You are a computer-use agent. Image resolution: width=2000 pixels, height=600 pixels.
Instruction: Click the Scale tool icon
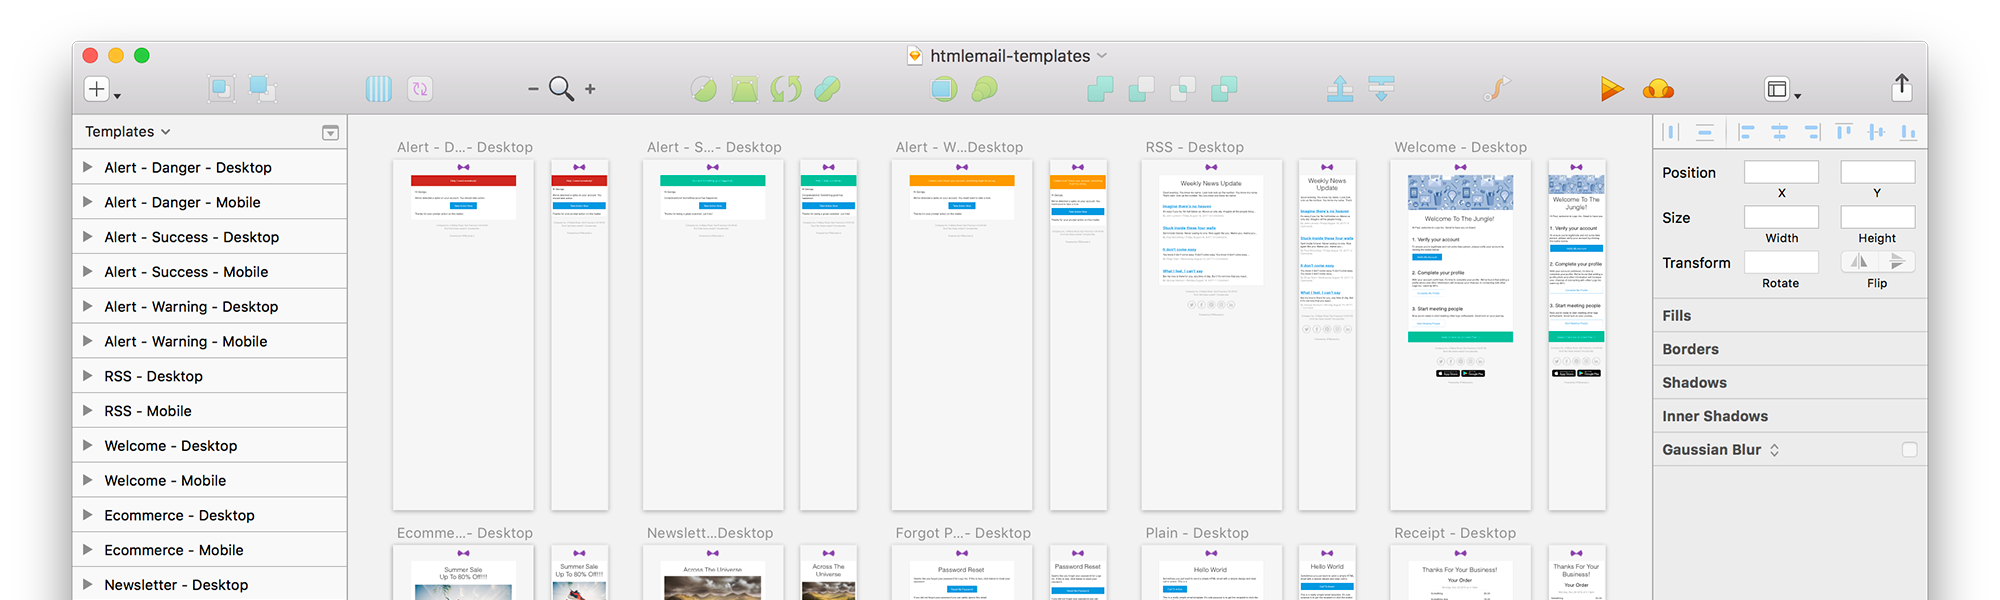pos(985,89)
